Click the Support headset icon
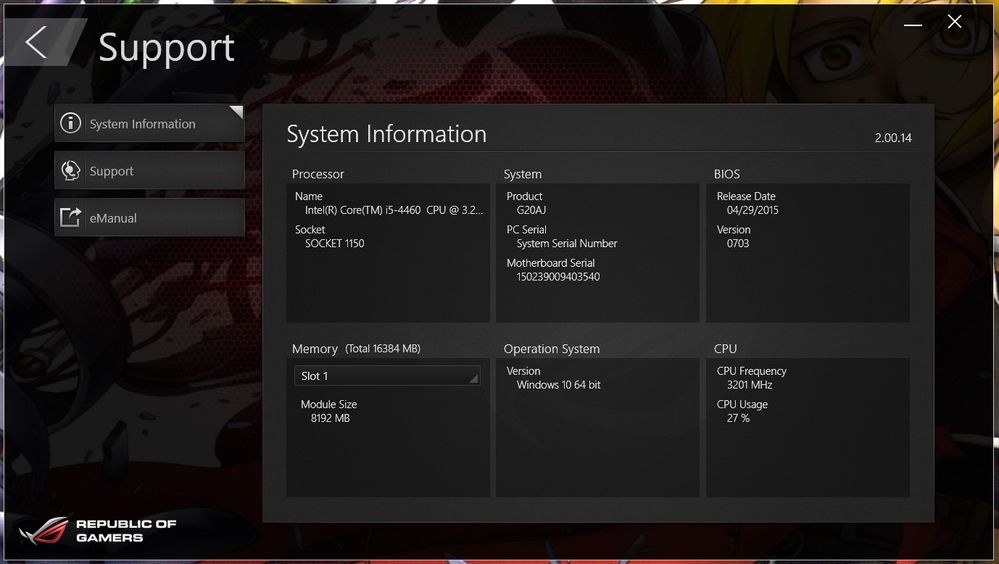This screenshot has width=999, height=564. pyautogui.click(x=70, y=170)
